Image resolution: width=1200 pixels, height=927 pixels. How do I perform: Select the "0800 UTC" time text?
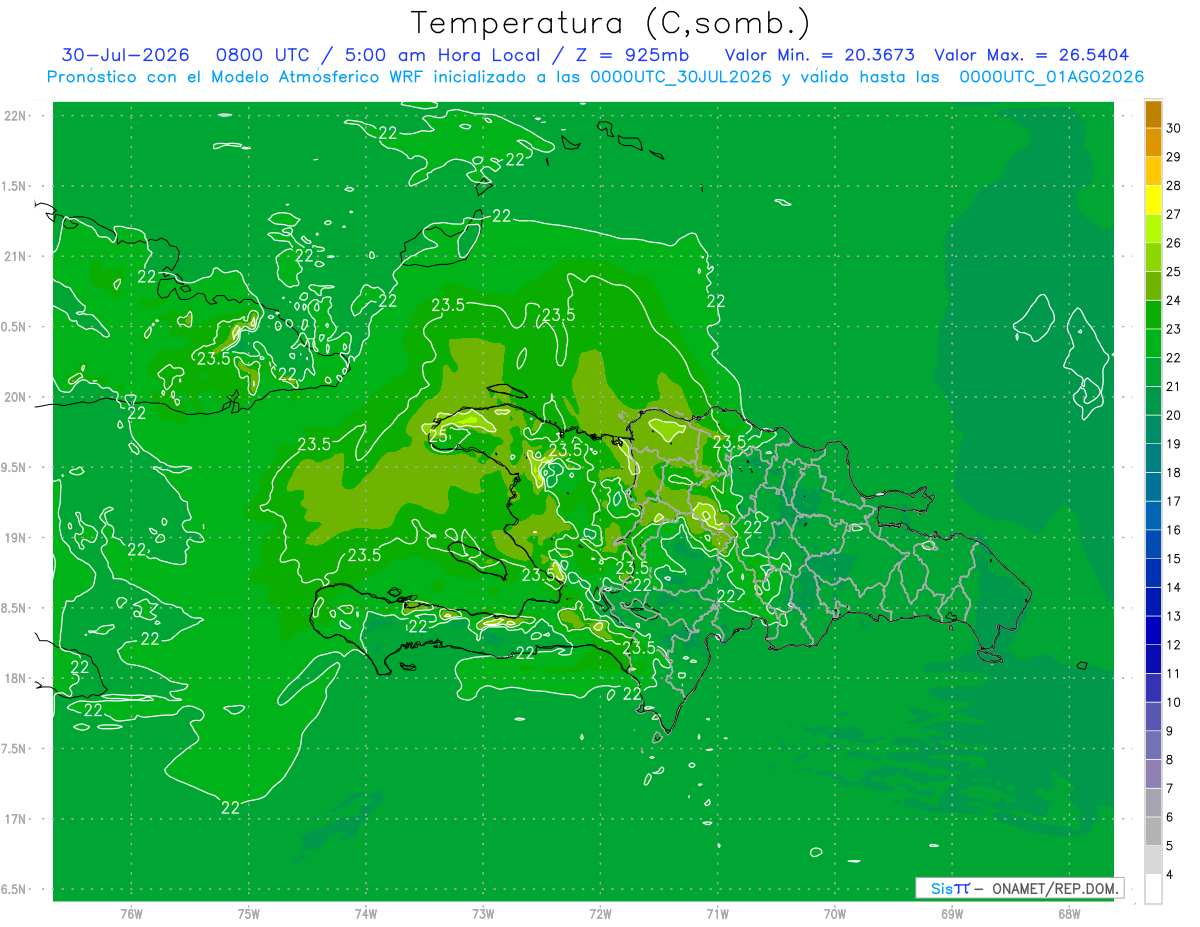click(262, 55)
